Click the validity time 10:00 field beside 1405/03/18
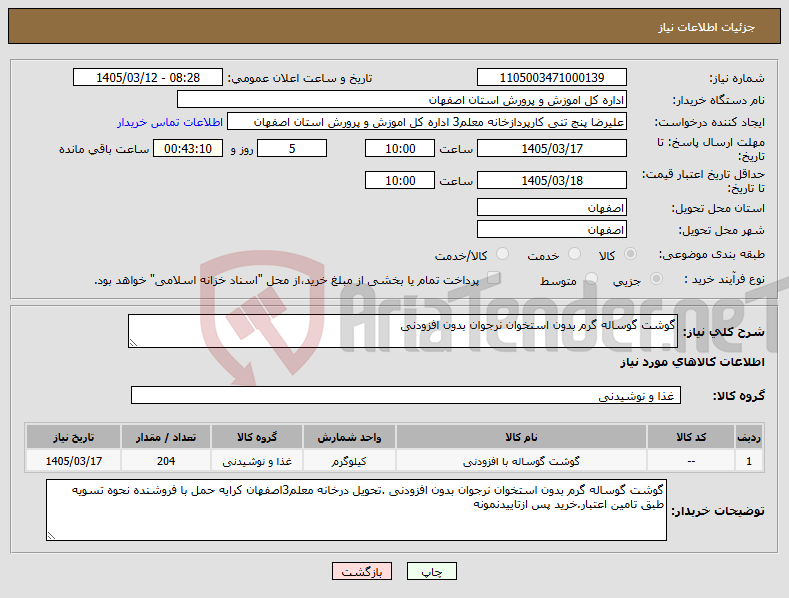The width and height of the screenshot is (789, 598). coord(400,180)
